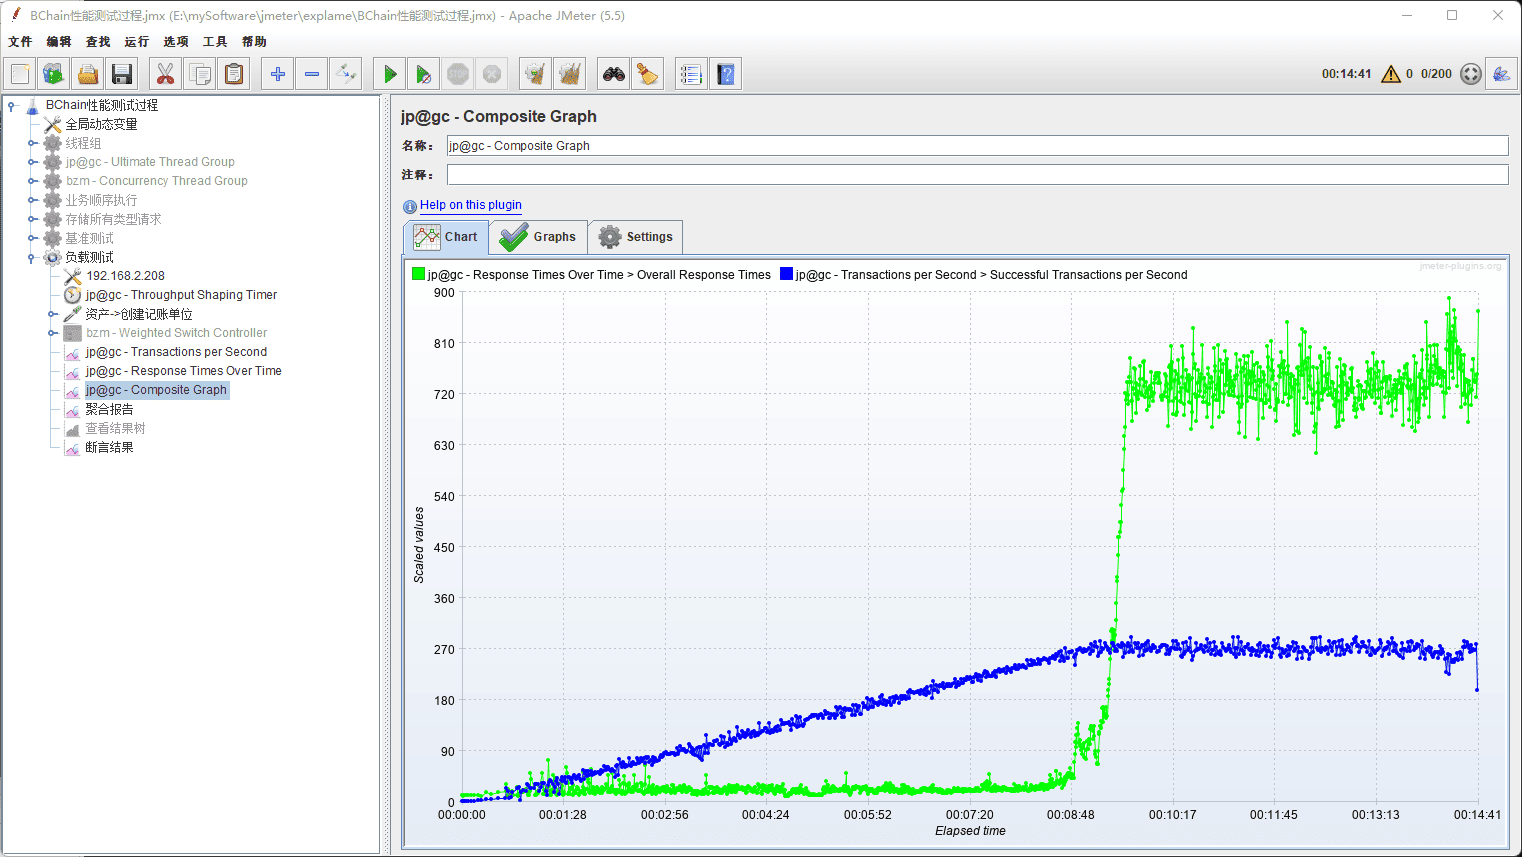Start the test with green play button
Image resolution: width=1522 pixels, height=857 pixels.
point(390,74)
